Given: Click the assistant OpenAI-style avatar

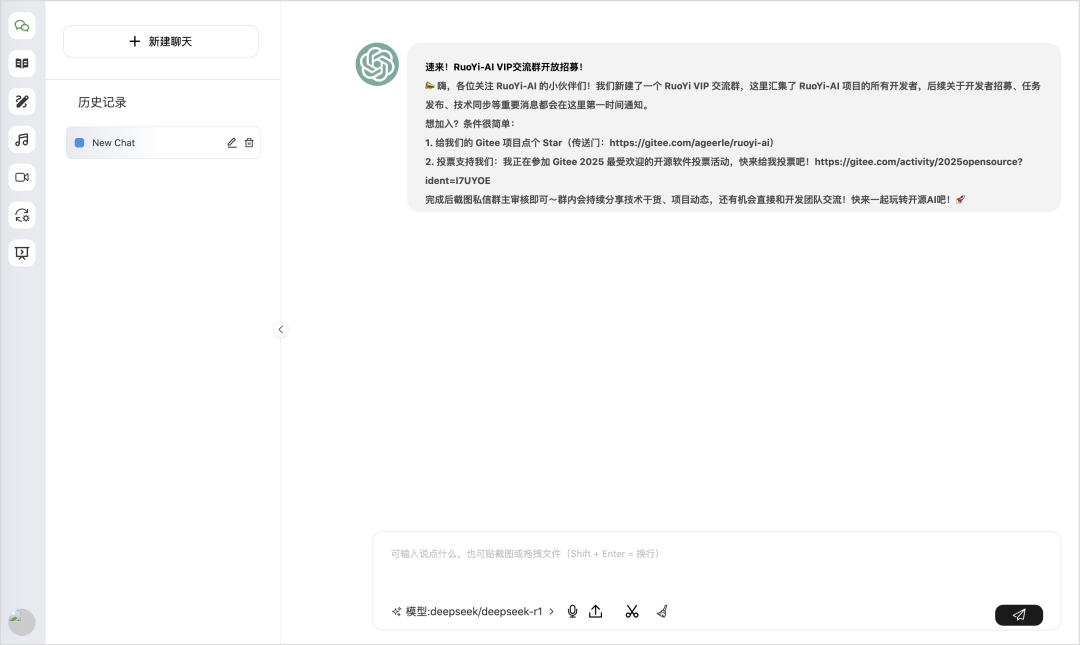Looking at the screenshot, I should tap(377, 64).
